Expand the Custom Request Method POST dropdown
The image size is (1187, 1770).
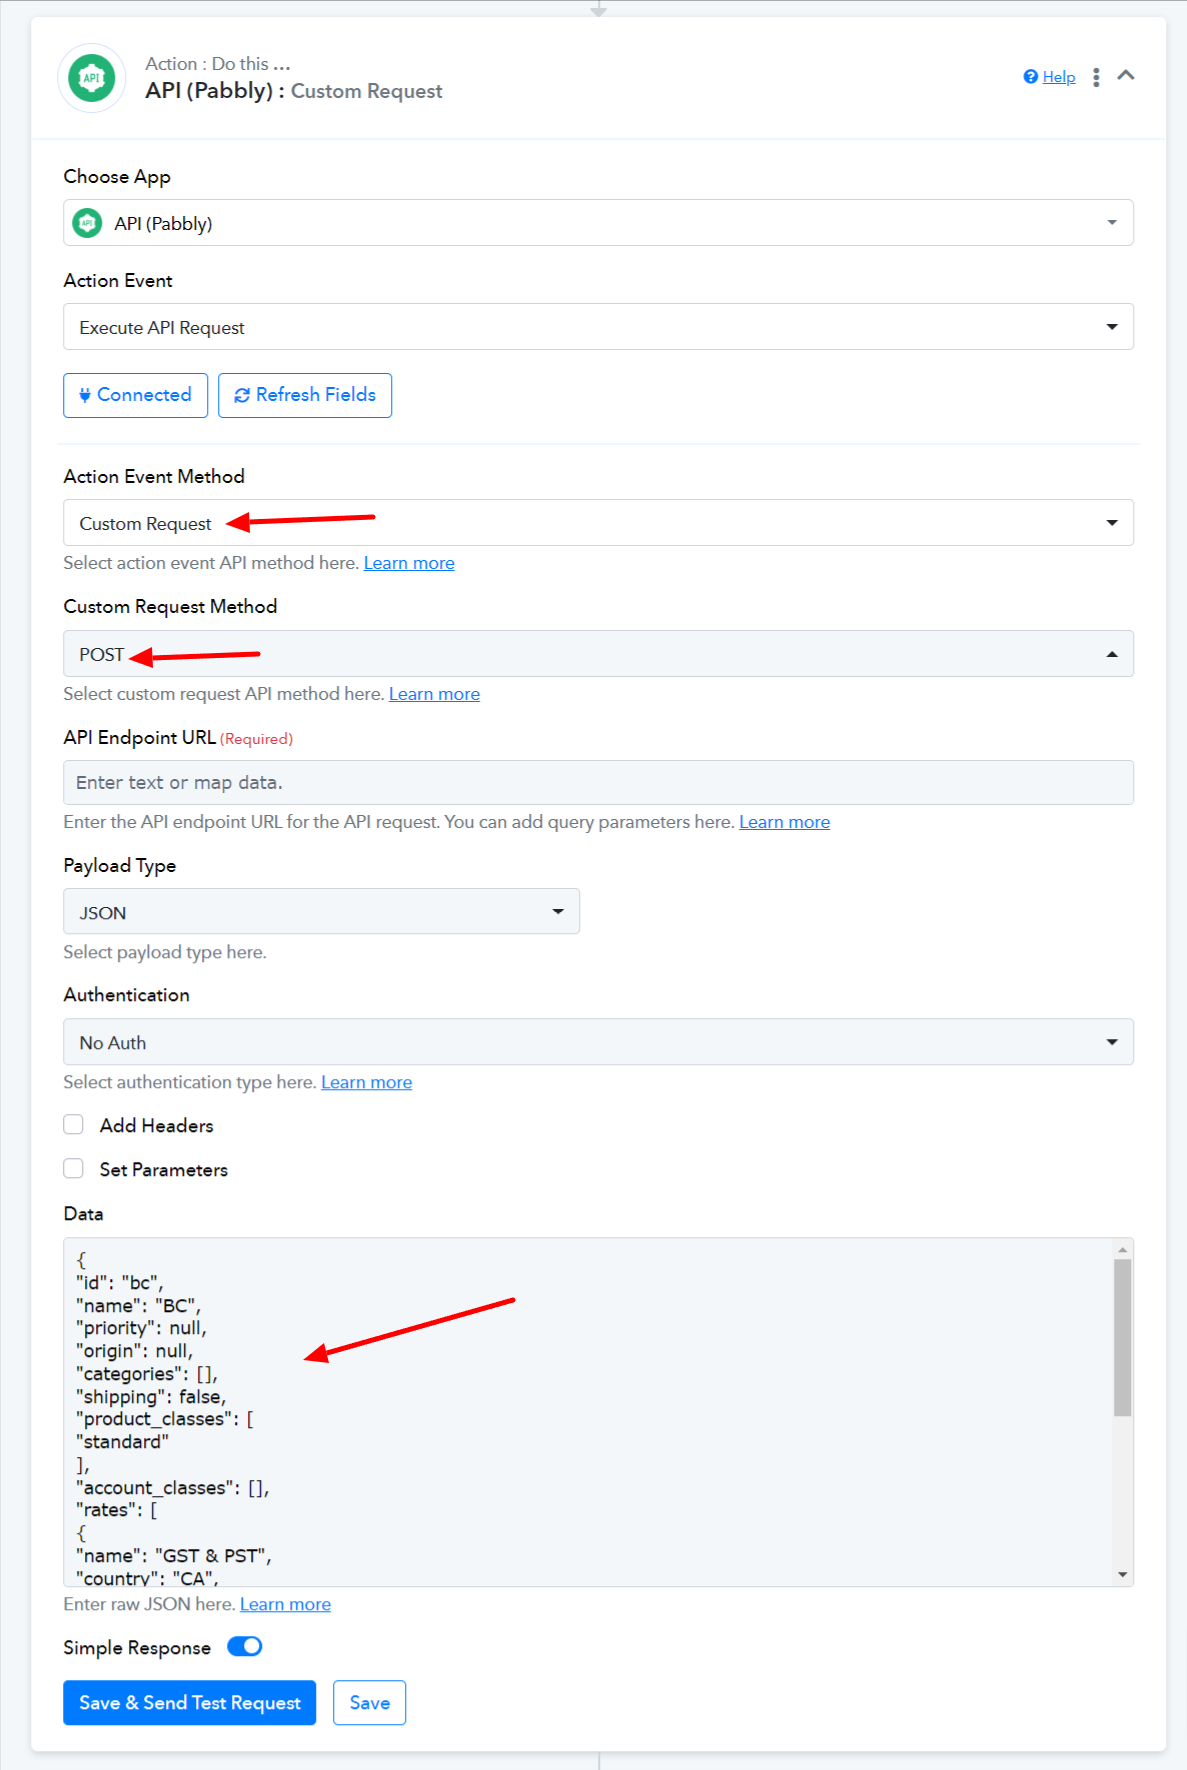pos(598,654)
